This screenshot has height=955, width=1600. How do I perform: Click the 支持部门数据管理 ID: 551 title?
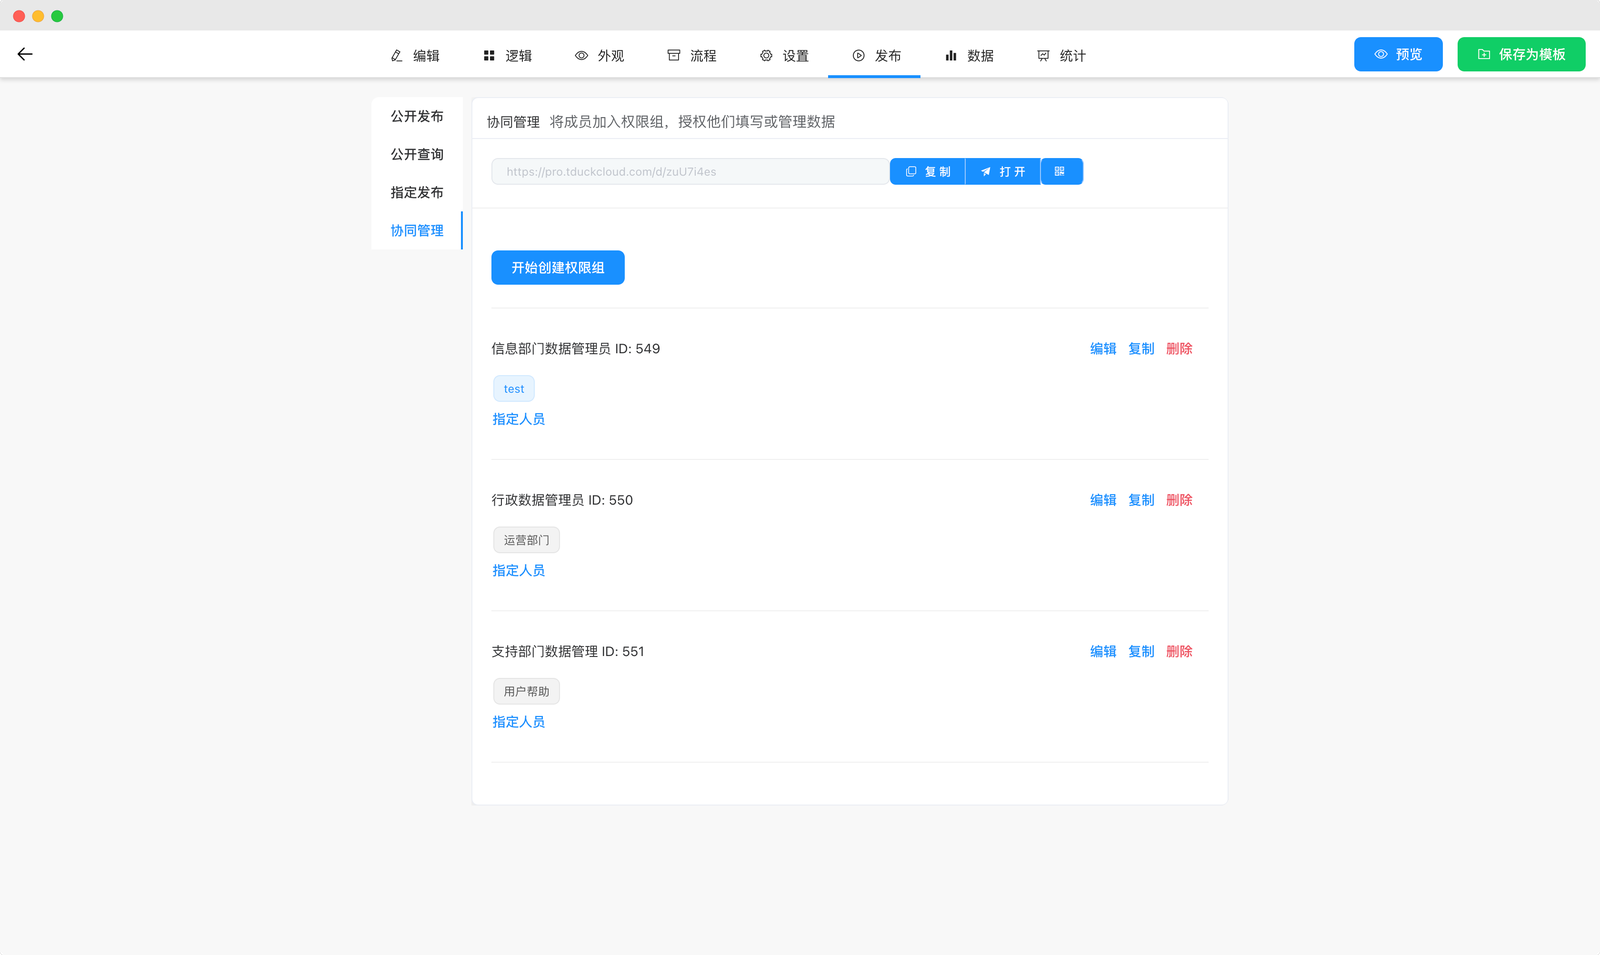tap(568, 651)
